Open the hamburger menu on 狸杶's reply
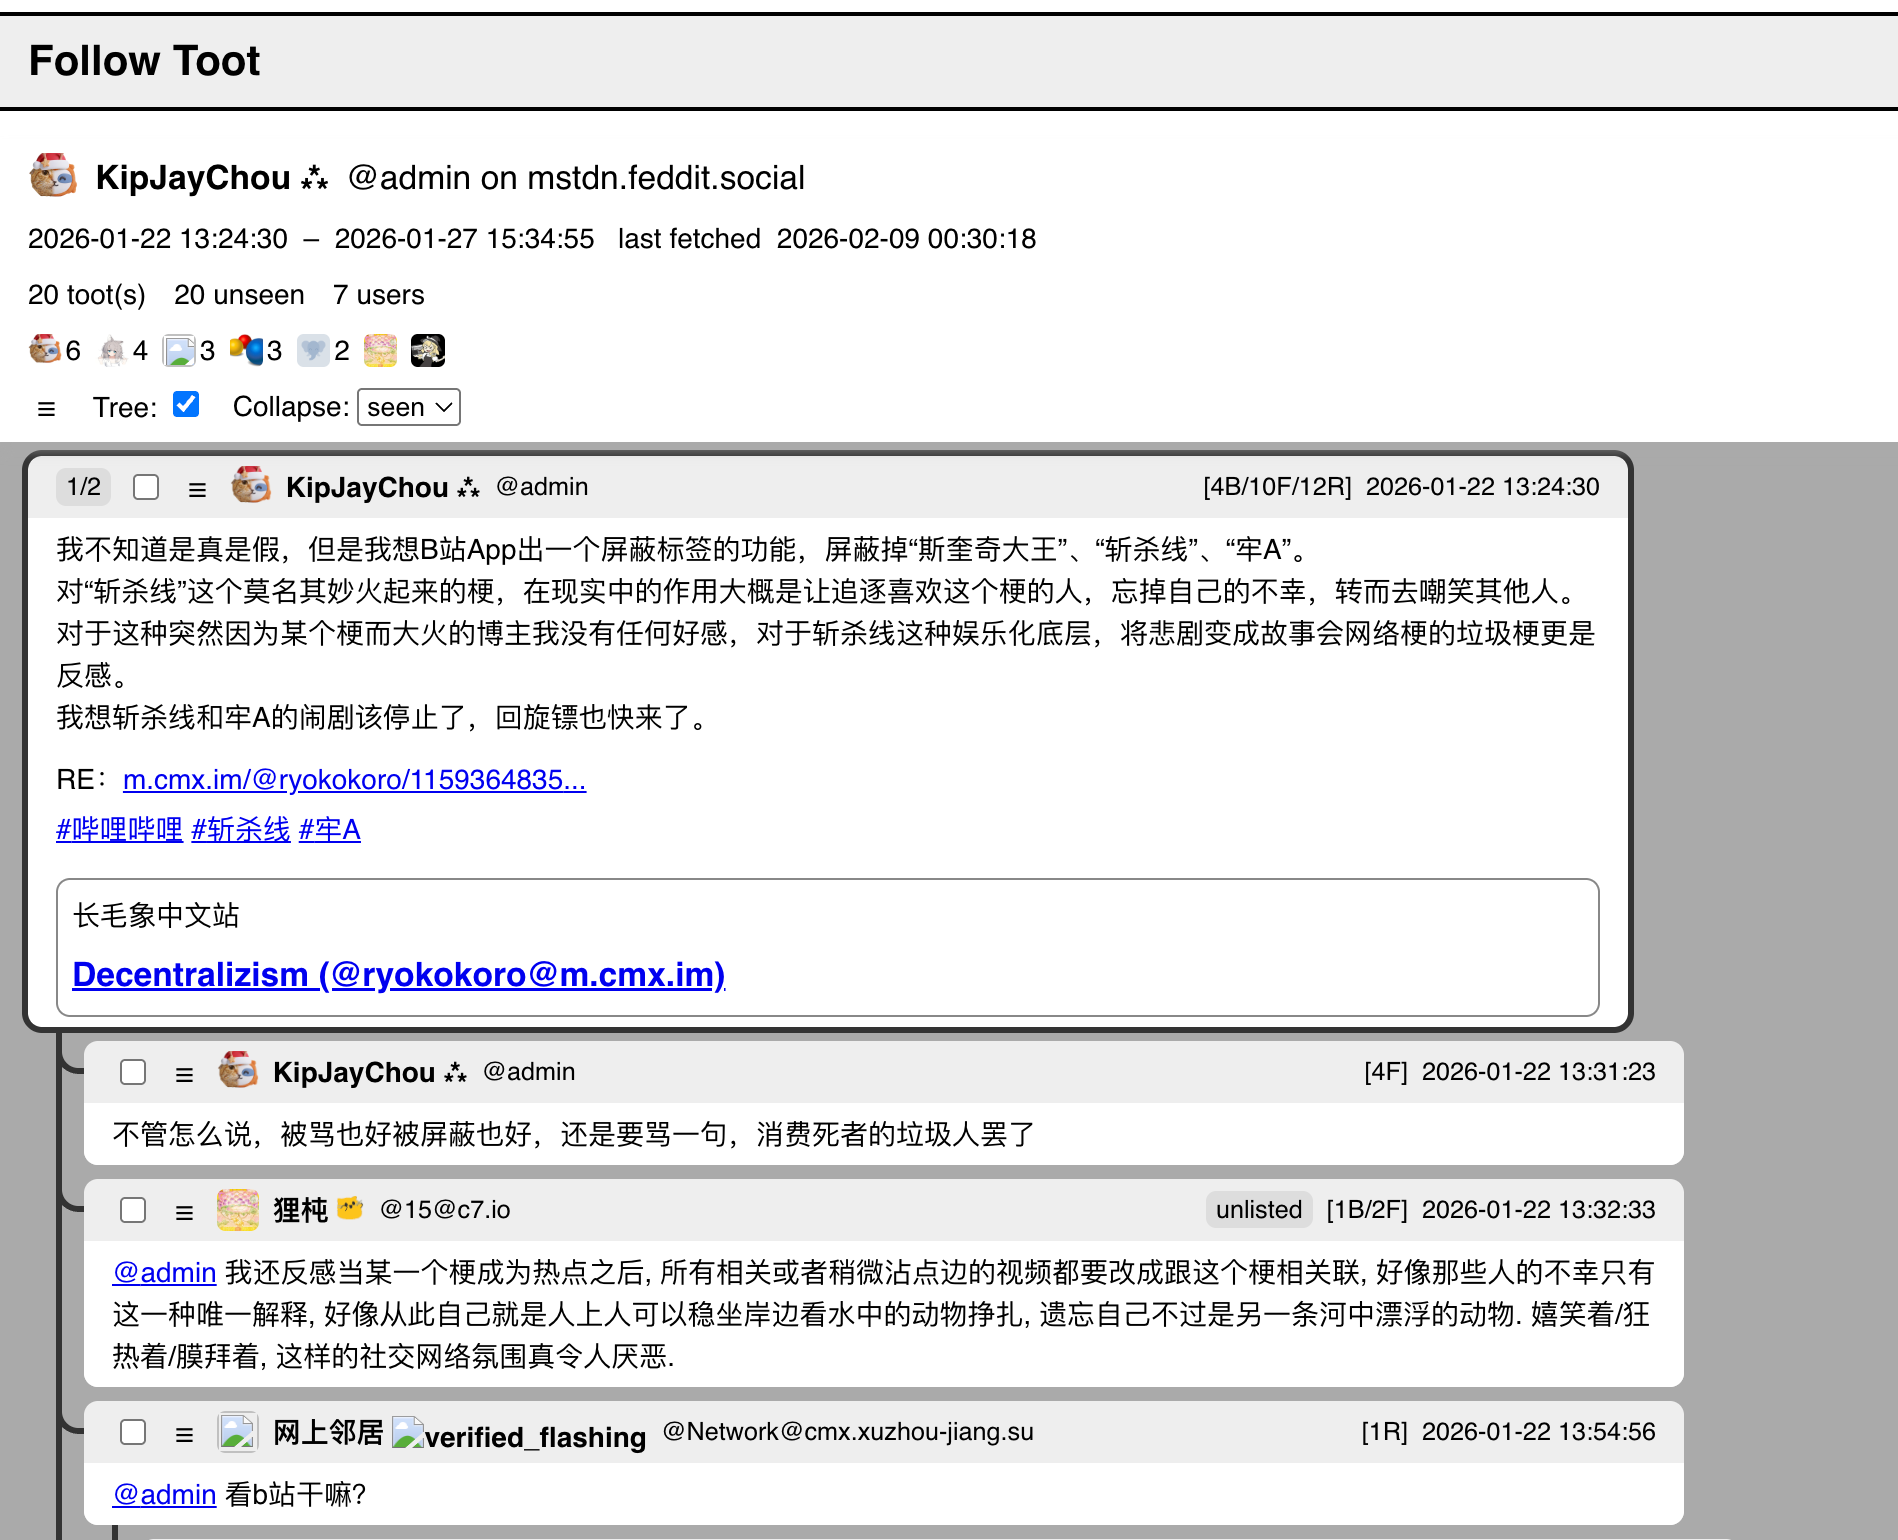 (x=184, y=1211)
